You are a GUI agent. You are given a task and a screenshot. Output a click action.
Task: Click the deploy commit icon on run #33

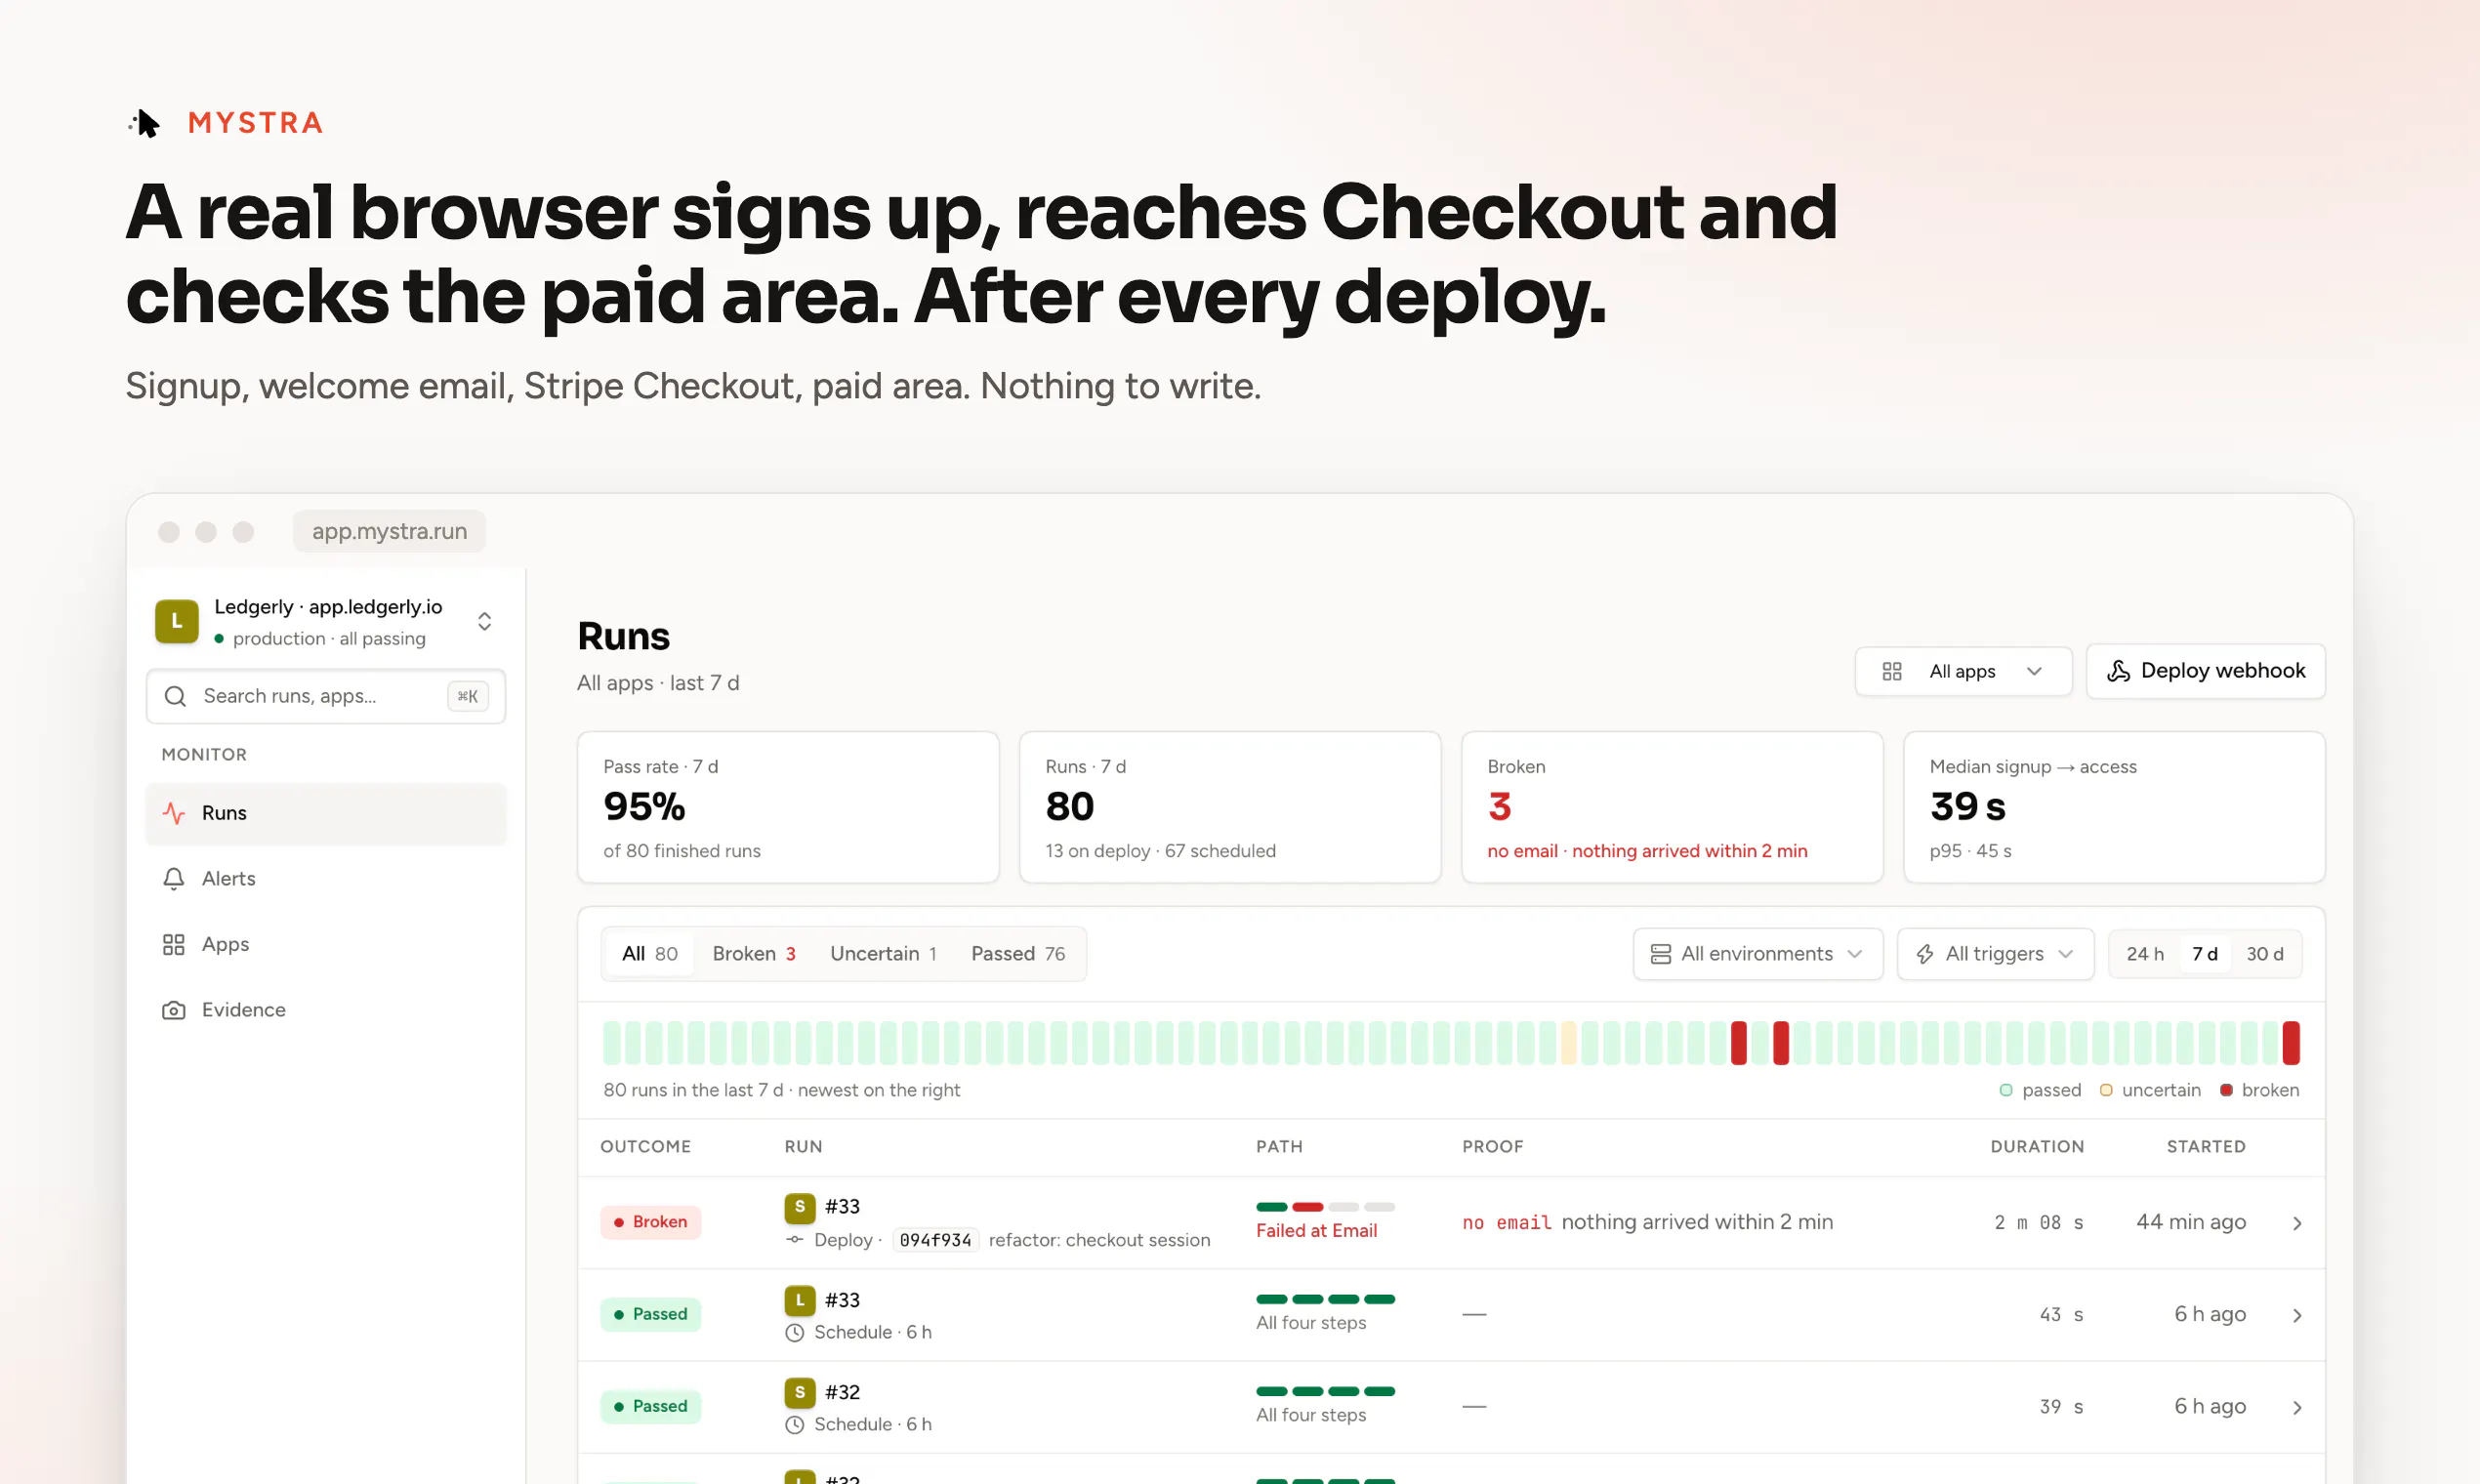click(x=795, y=1240)
